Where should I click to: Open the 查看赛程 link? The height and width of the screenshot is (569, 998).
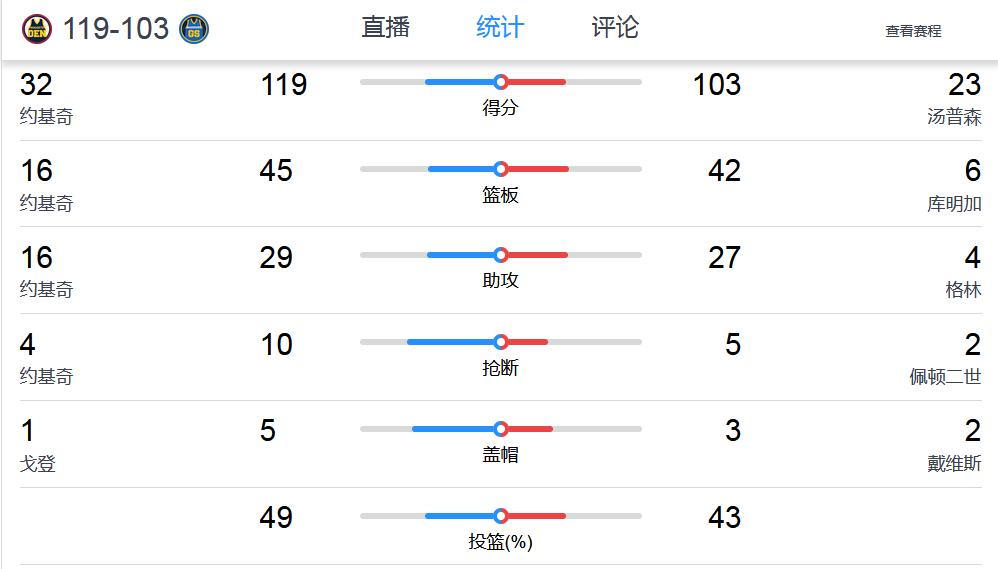coord(913,31)
